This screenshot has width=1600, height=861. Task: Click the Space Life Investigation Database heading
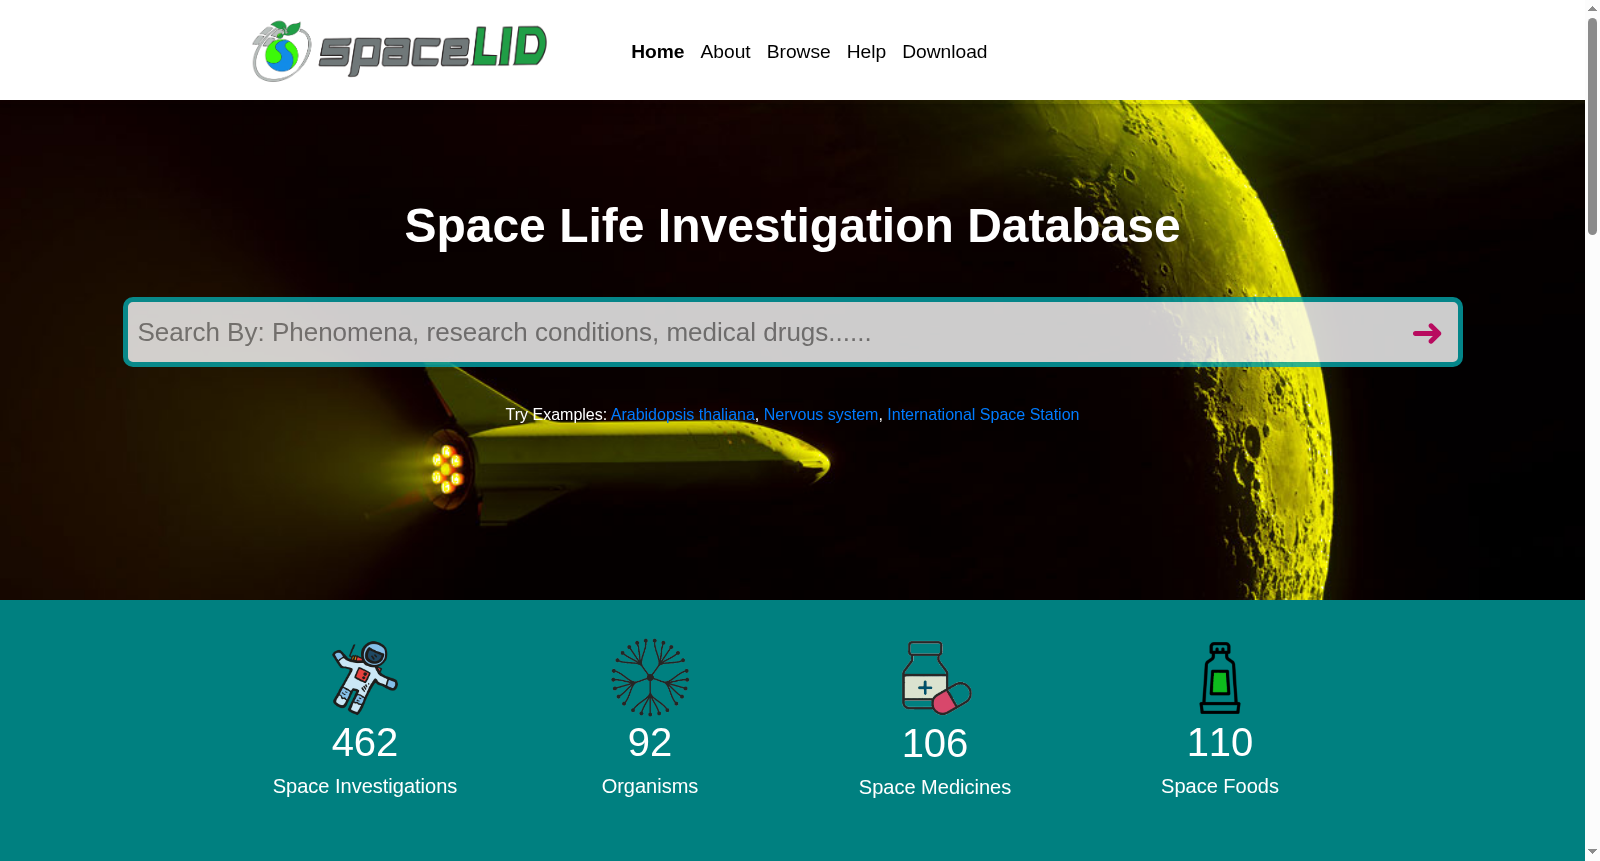792,226
